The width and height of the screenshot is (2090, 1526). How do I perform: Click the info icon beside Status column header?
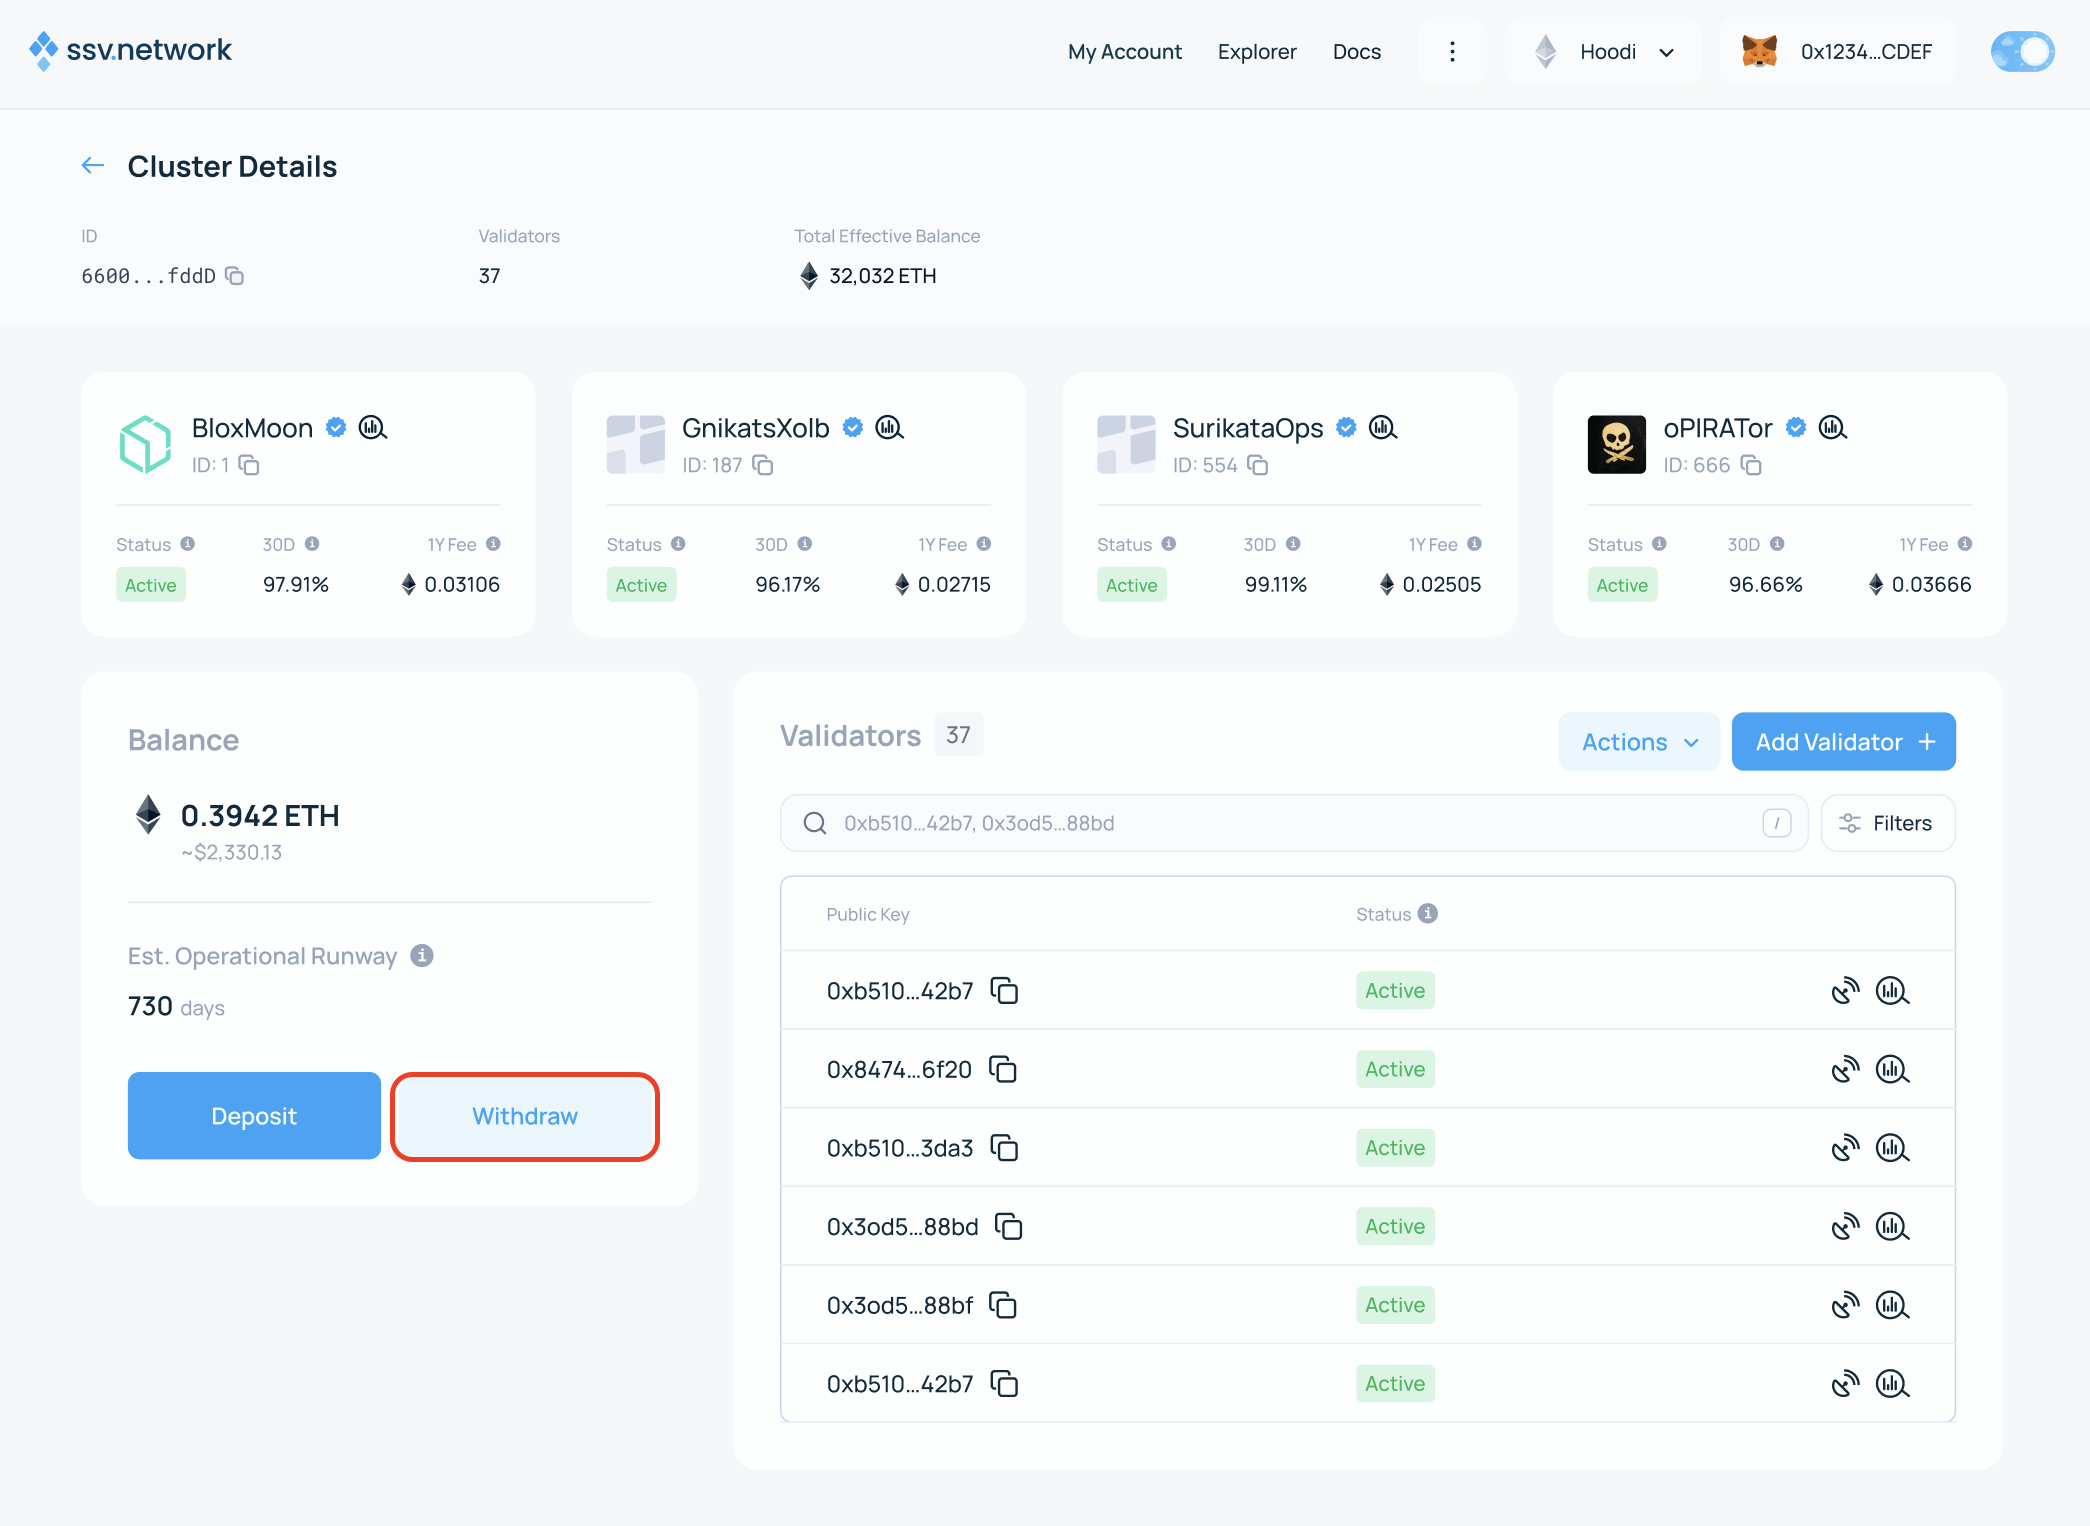(x=1427, y=913)
